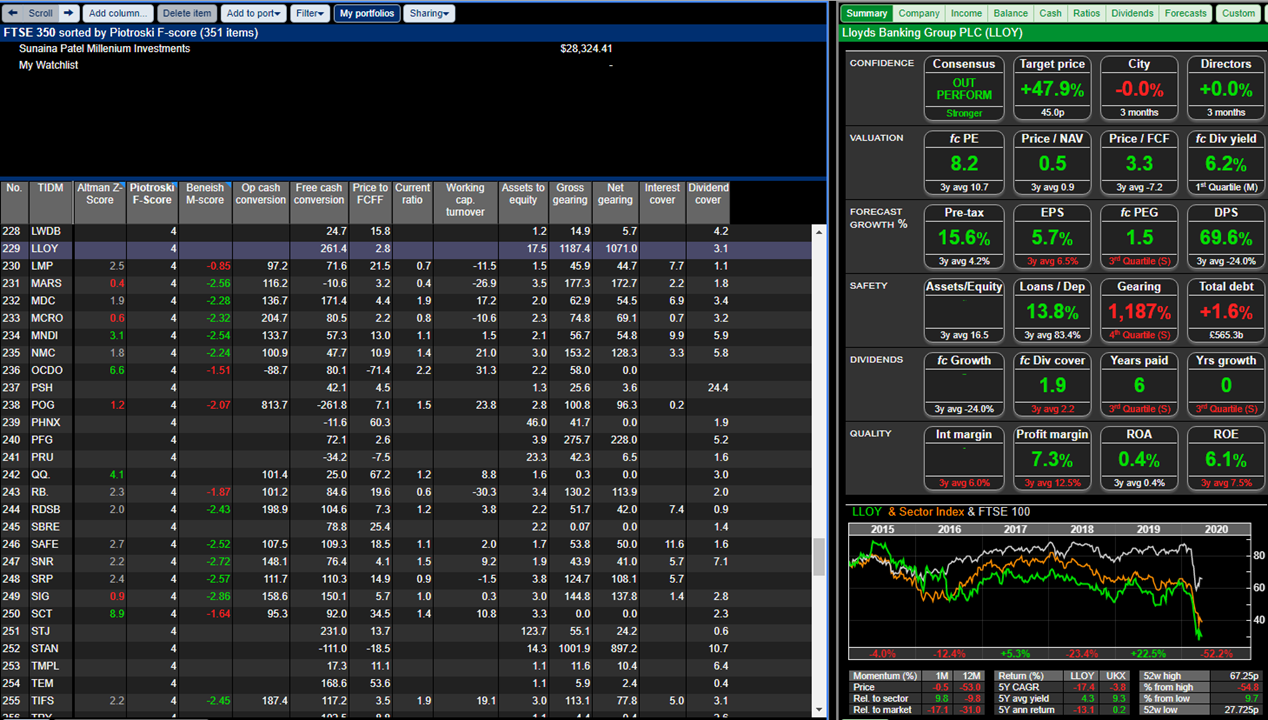Open the Add column dialog

point(118,13)
